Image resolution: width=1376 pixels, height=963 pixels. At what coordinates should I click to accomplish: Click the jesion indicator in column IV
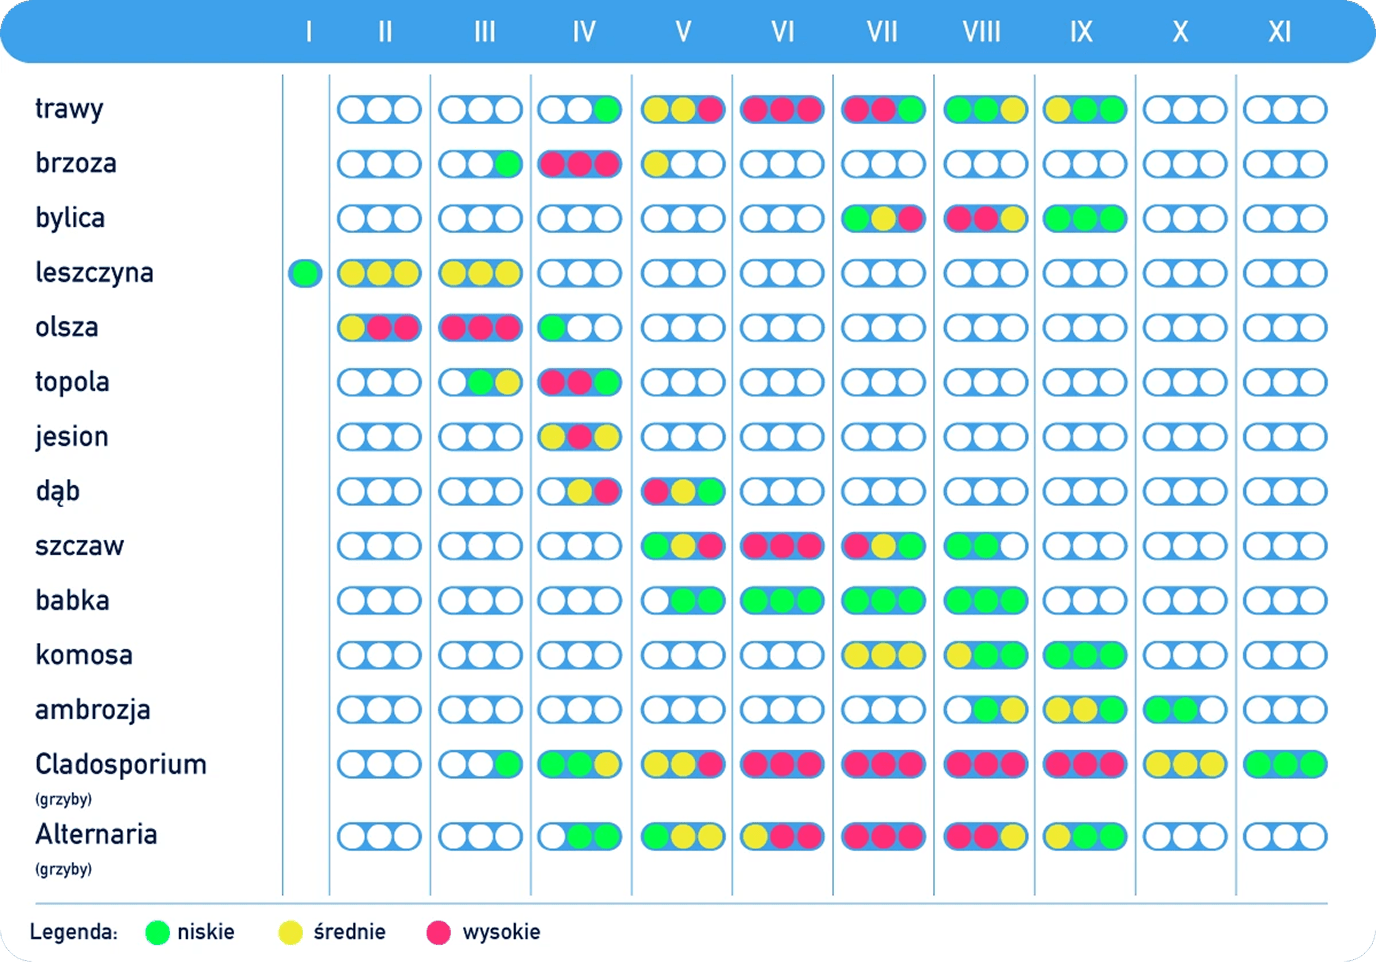[580, 437]
